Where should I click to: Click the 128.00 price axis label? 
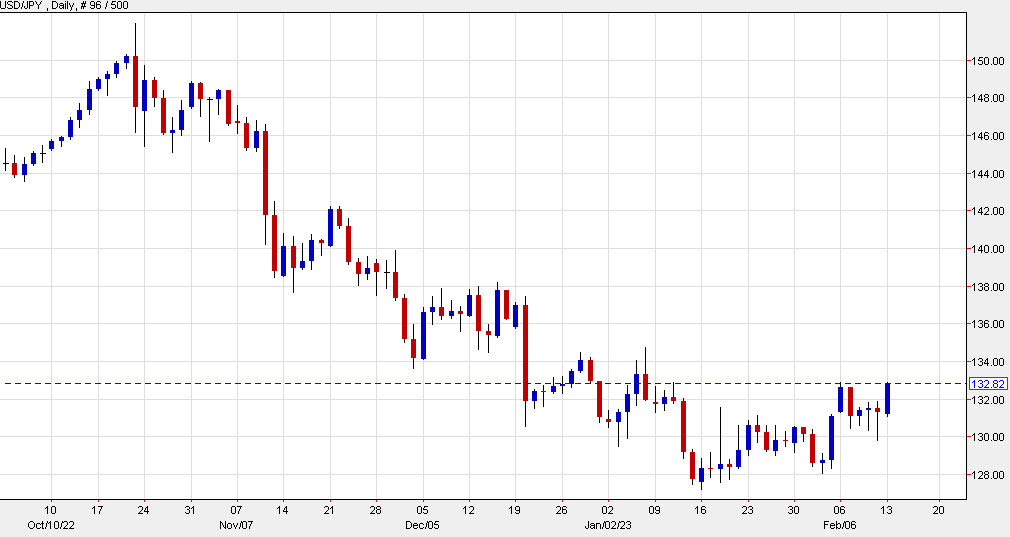[x=988, y=475]
